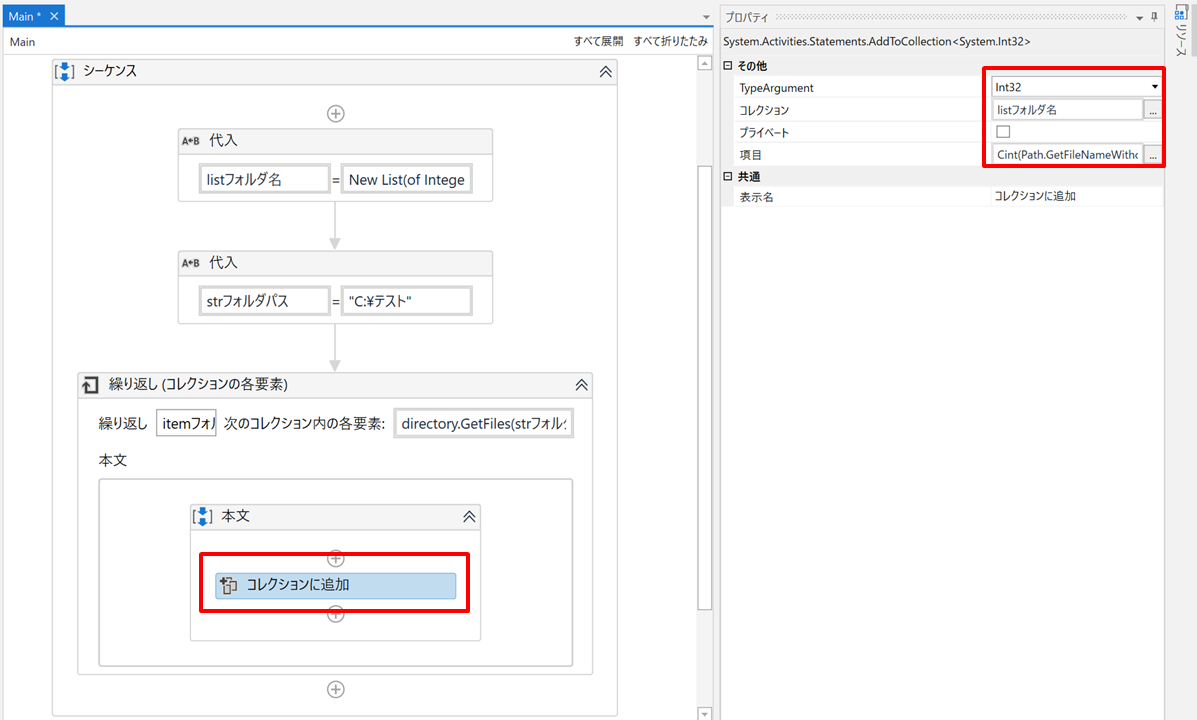Click the リソース panel icon

tap(1181, 13)
